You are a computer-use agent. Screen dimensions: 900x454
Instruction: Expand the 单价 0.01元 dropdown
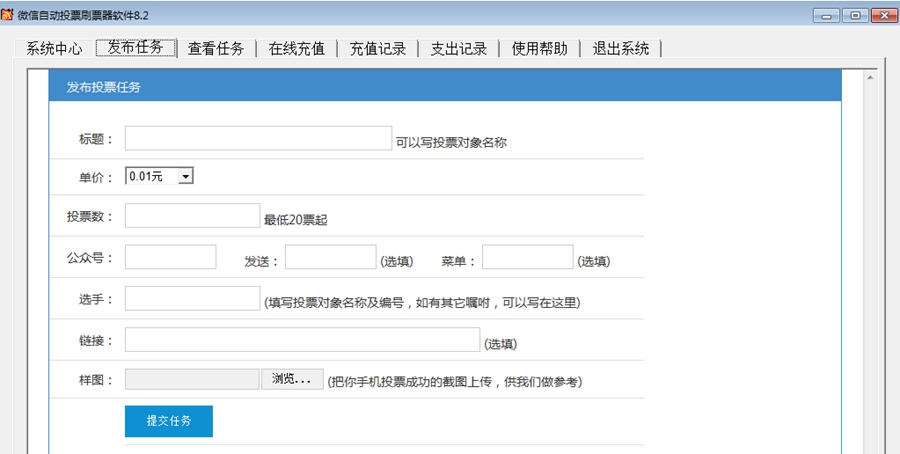(x=159, y=176)
